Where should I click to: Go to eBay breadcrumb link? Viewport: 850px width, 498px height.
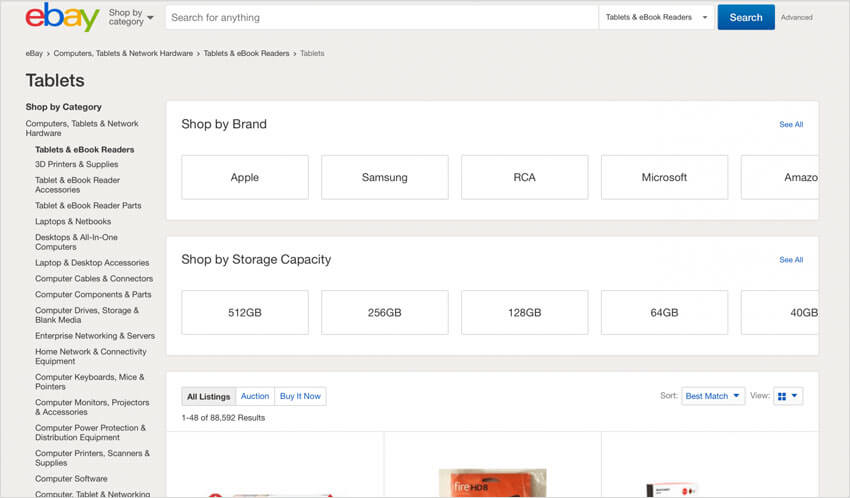pos(34,53)
